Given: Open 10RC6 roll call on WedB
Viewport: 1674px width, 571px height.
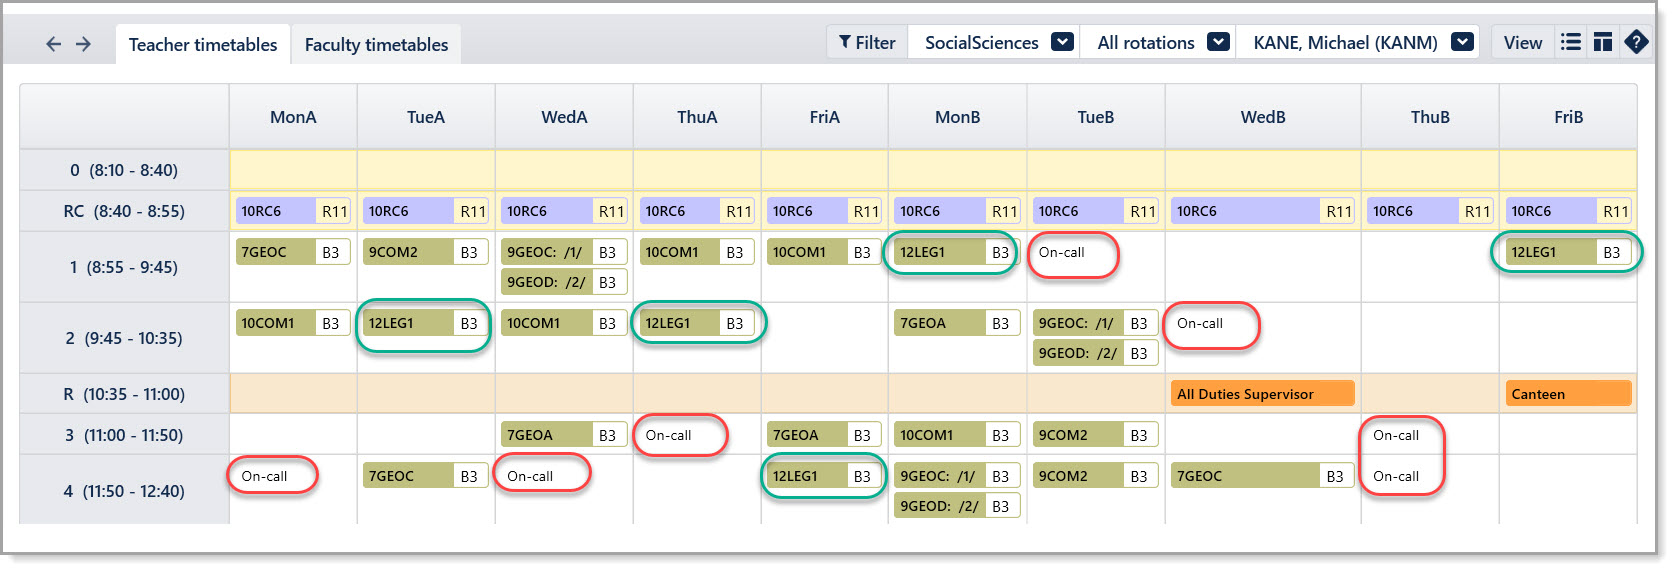Looking at the screenshot, I should coord(1262,211).
